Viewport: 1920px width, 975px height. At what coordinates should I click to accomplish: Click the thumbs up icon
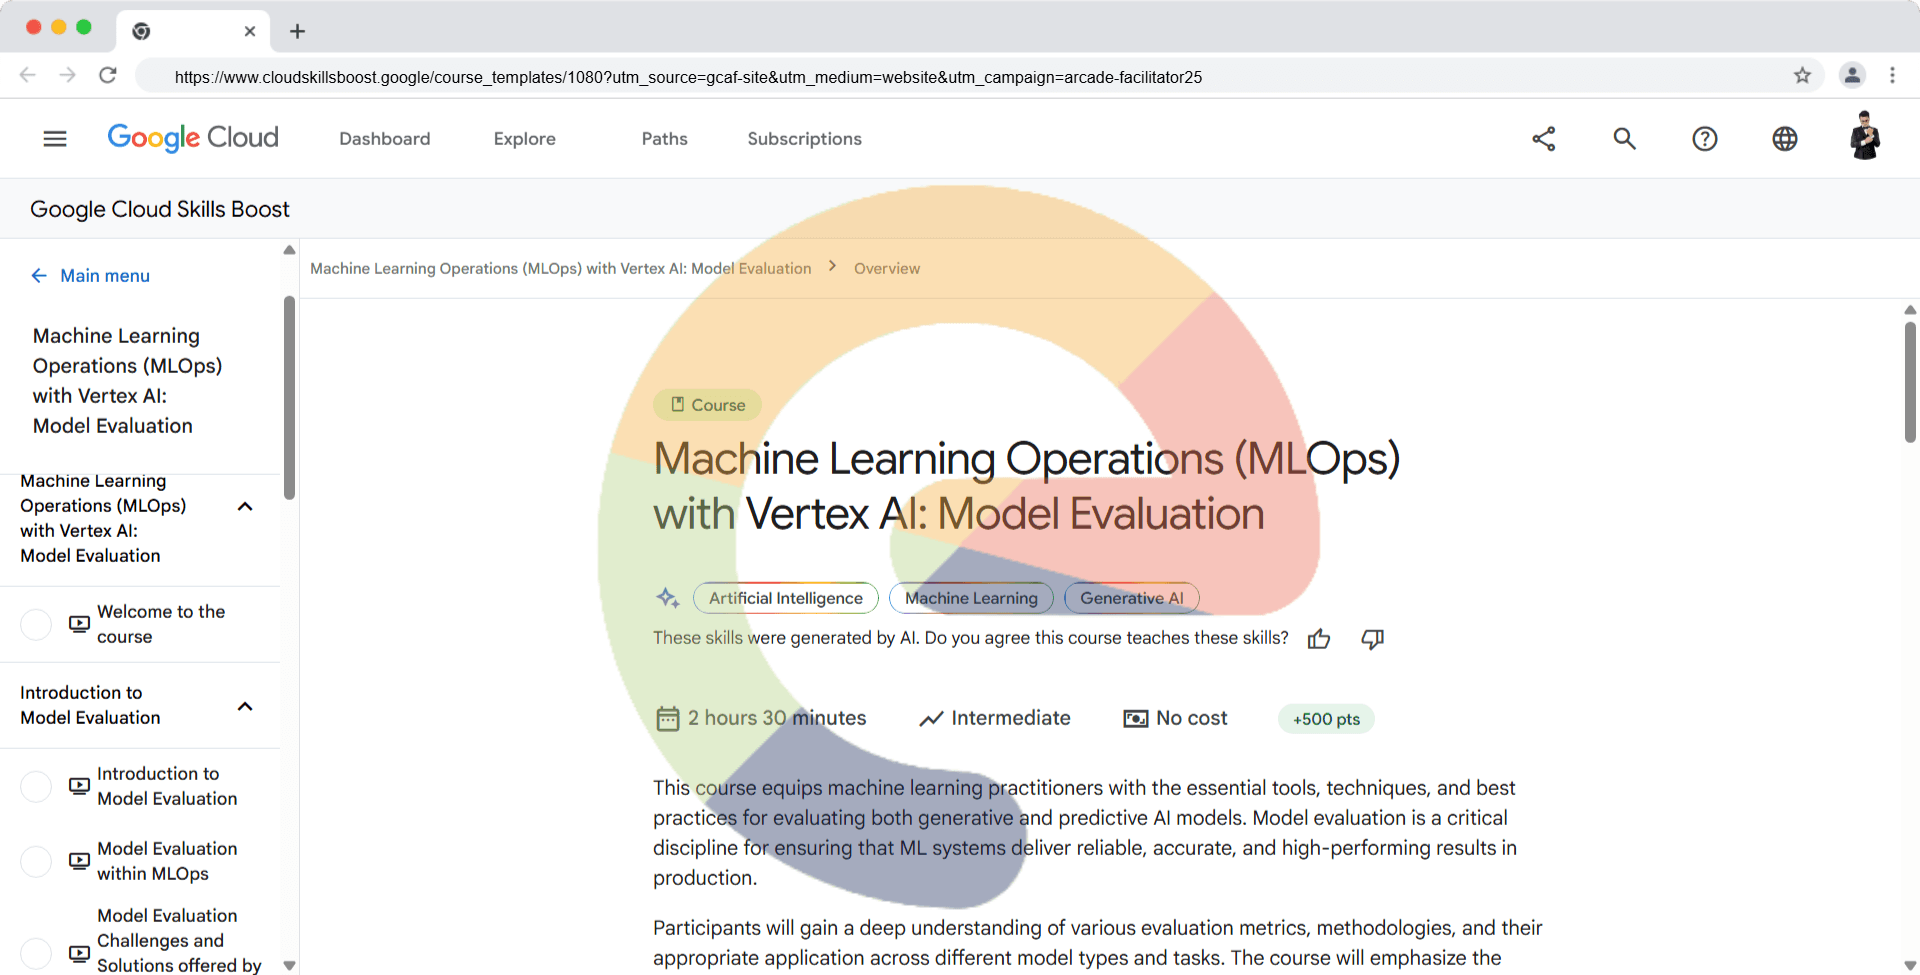coord(1319,639)
